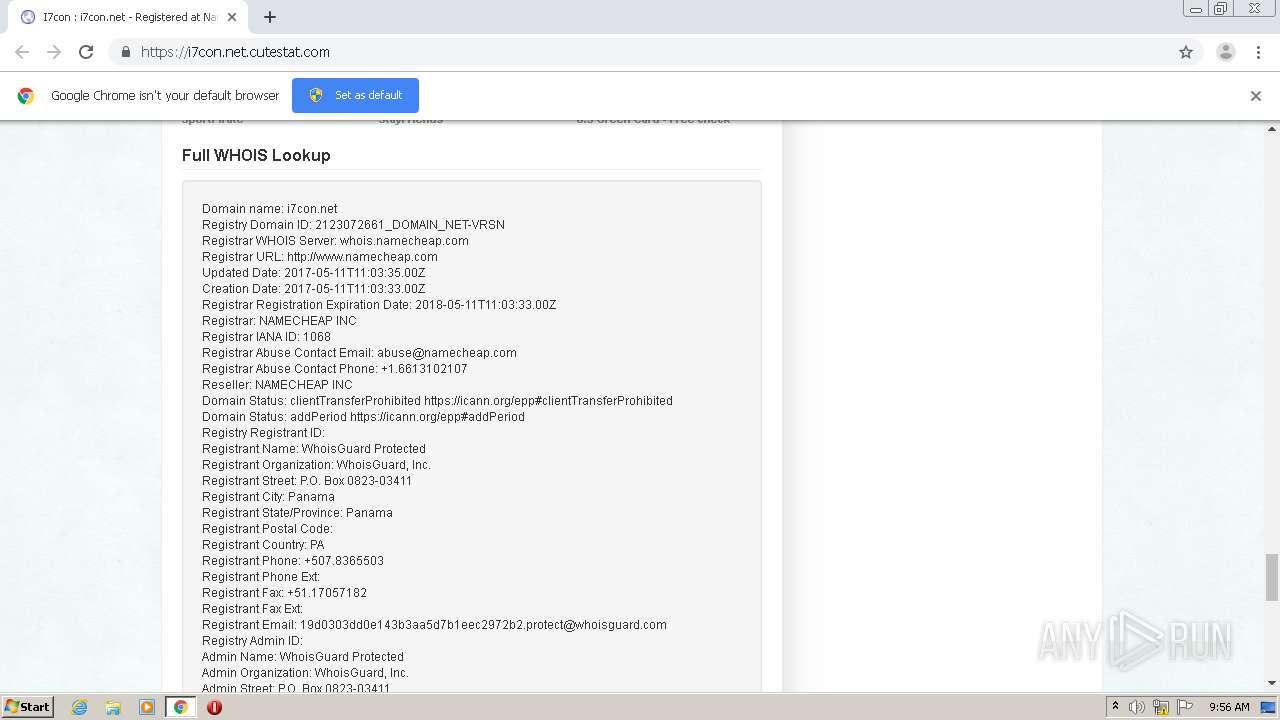Click the page scrollbar thumb
Screen dimensions: 1280x720
point(1272,577)
